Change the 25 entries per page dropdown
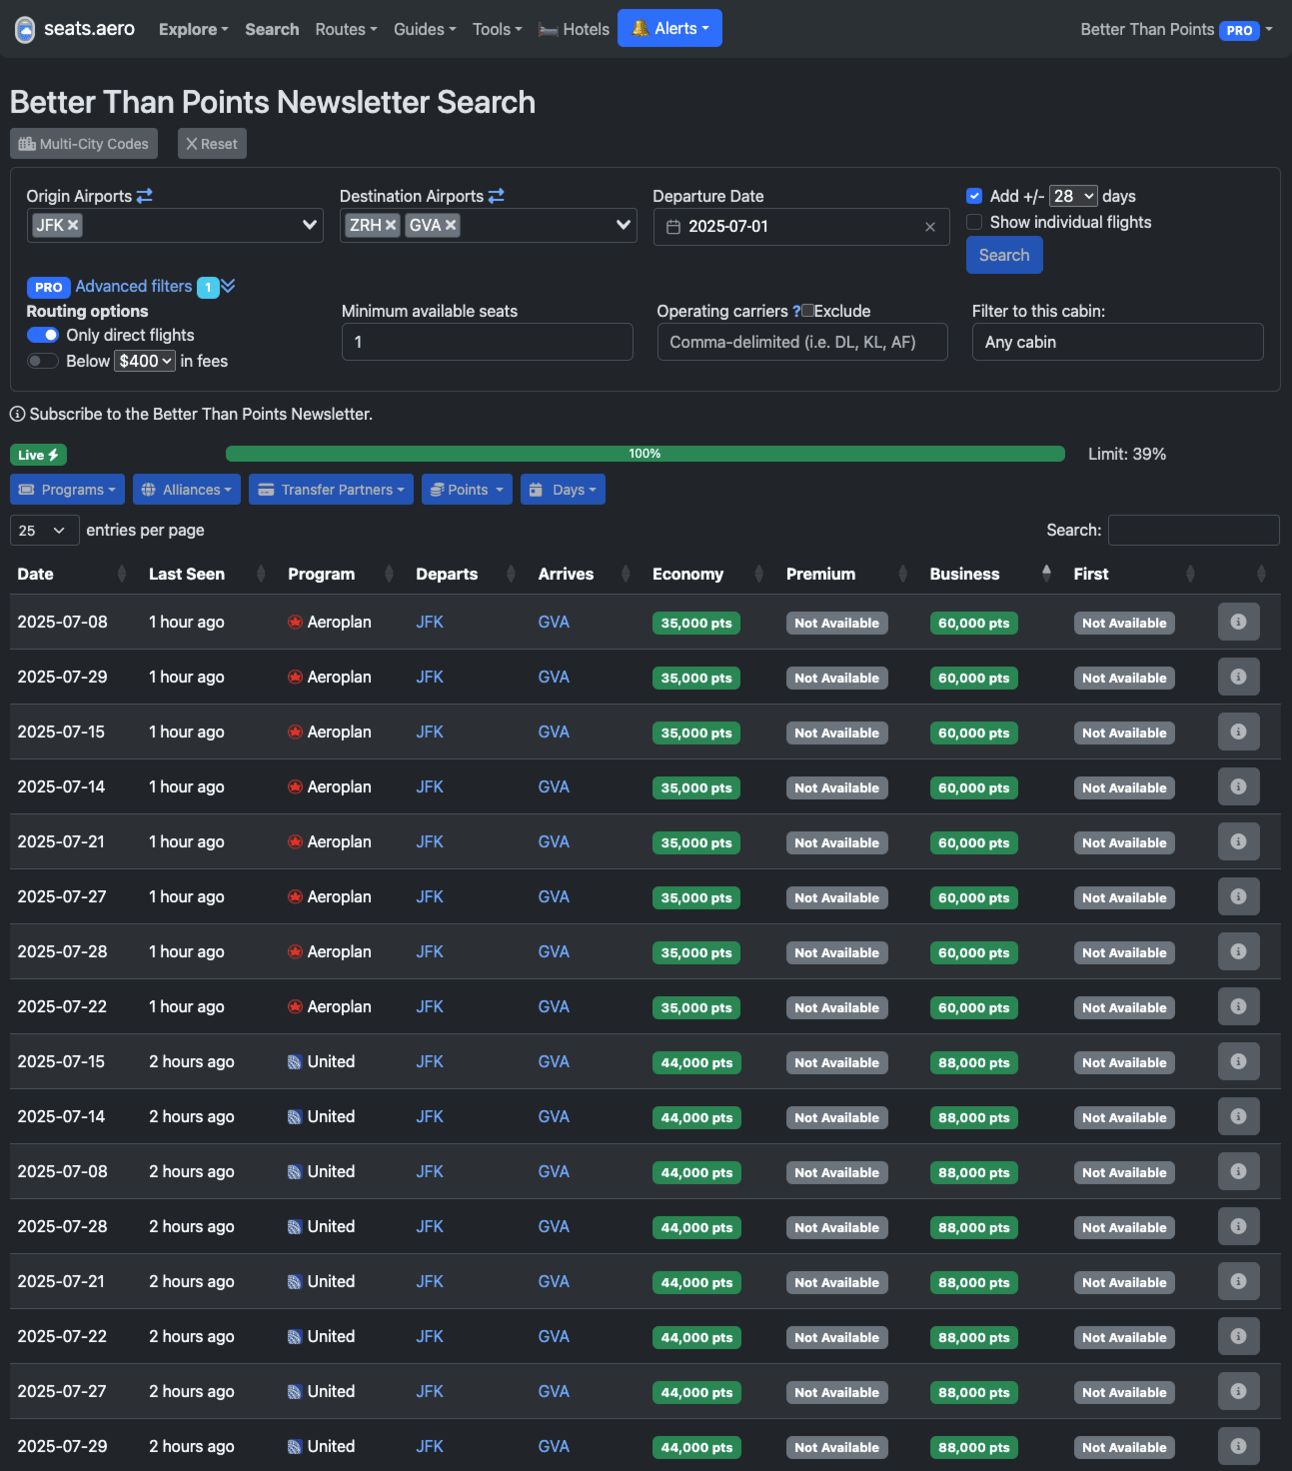 tap(44, 530)
